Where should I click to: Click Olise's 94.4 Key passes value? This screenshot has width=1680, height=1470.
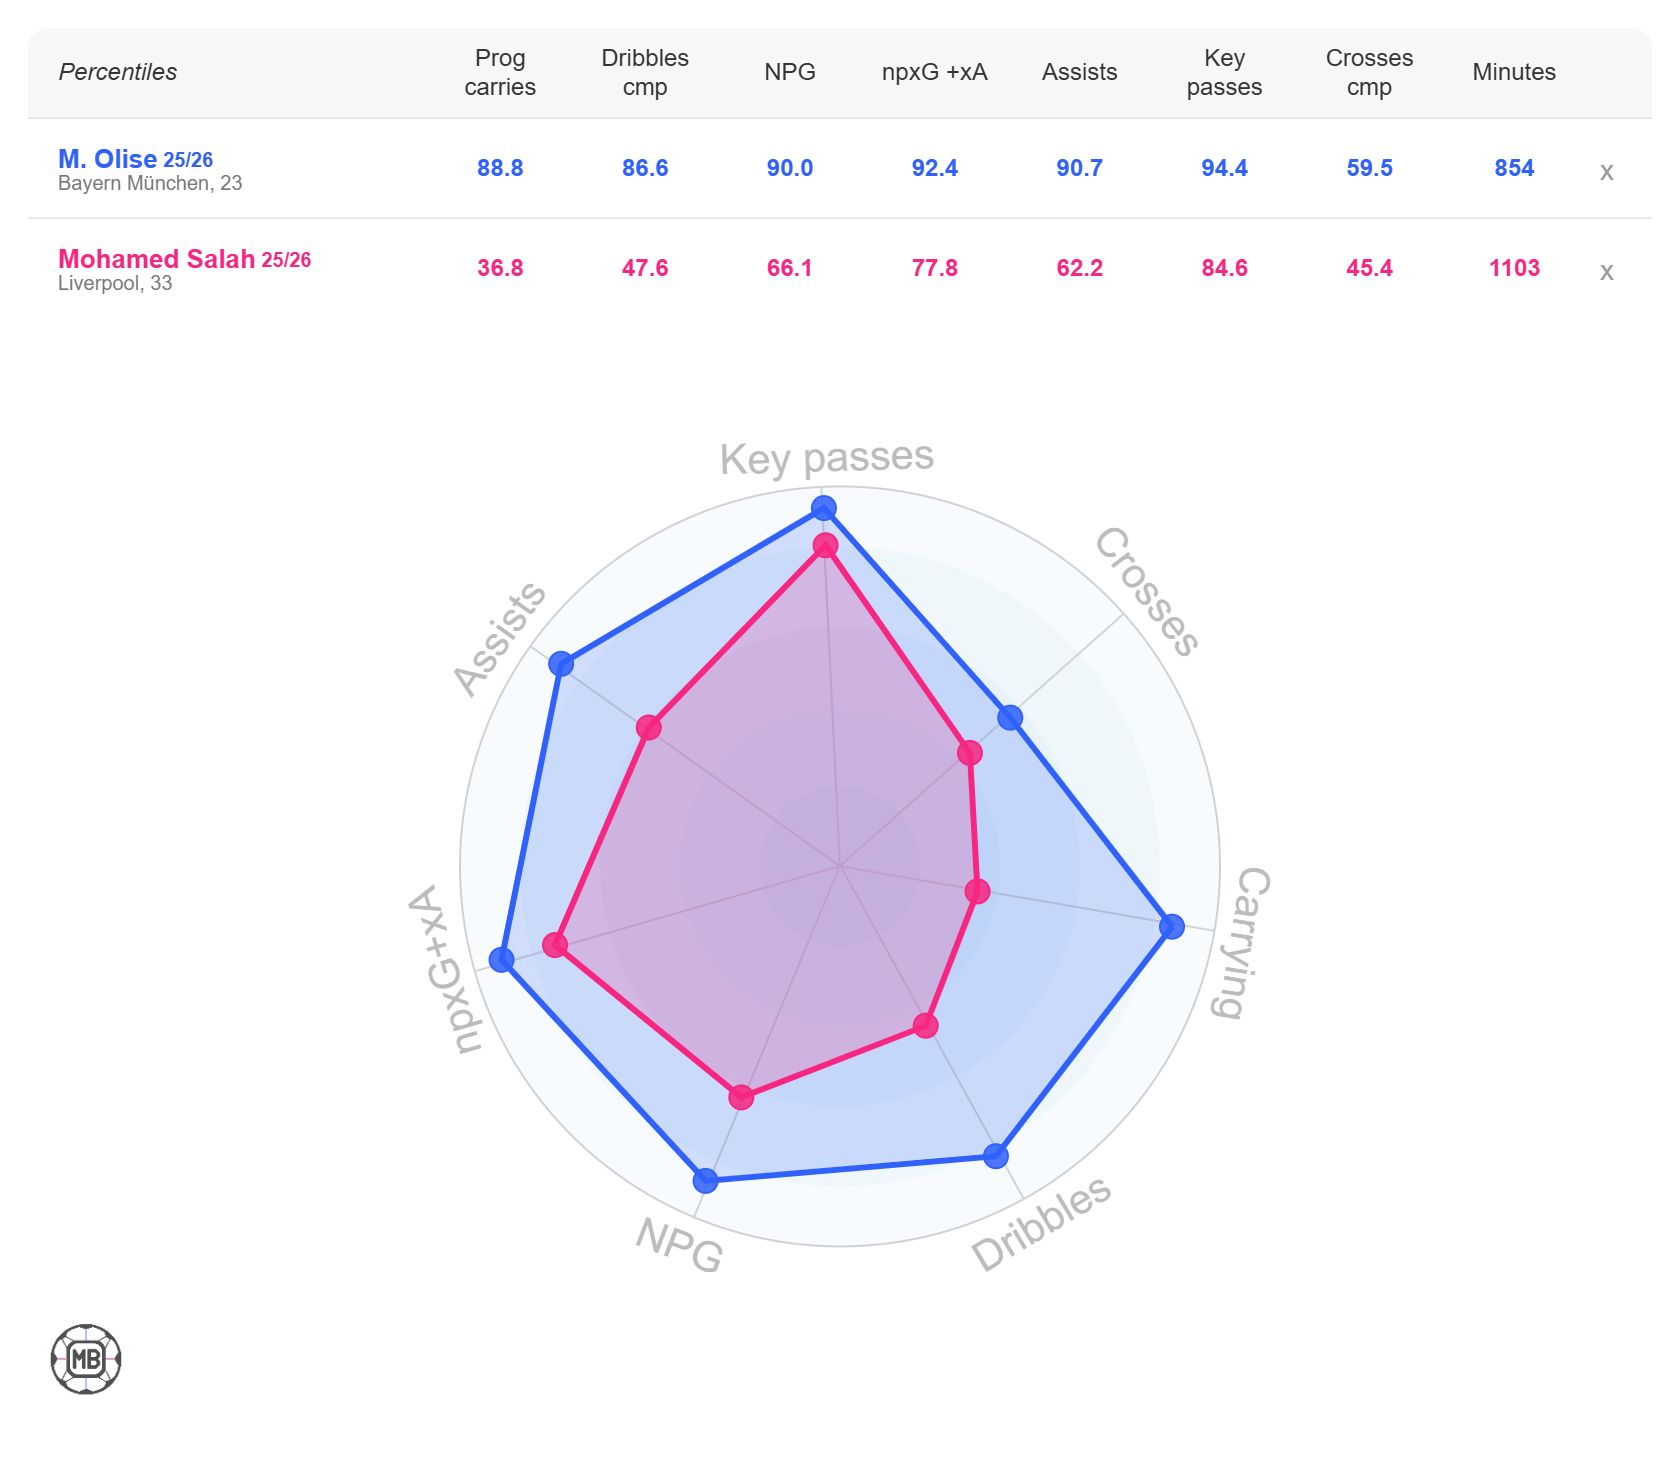(x=1224, y=168)
